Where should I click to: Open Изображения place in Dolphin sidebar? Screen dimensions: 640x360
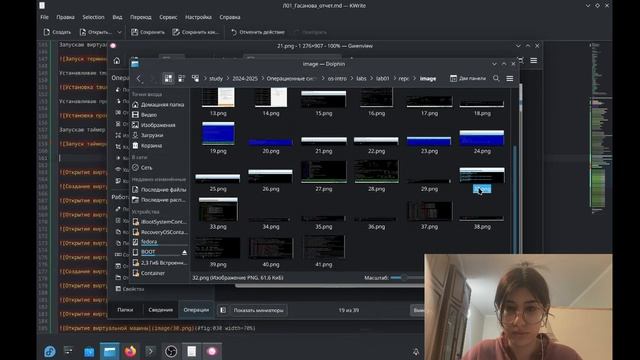pos(159,125)
